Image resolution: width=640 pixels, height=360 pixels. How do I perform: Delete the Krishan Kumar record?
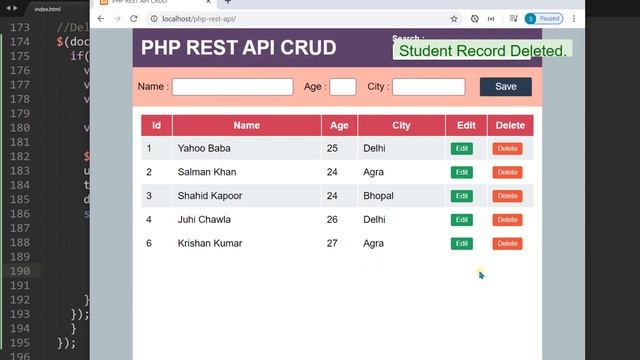[x=507, y=244]
